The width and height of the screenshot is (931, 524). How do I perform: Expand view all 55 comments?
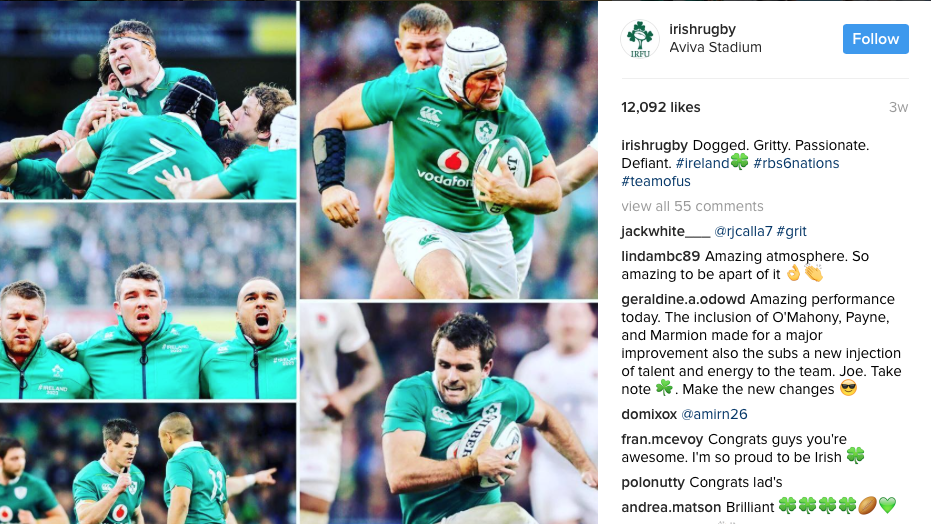coord(692,206)
